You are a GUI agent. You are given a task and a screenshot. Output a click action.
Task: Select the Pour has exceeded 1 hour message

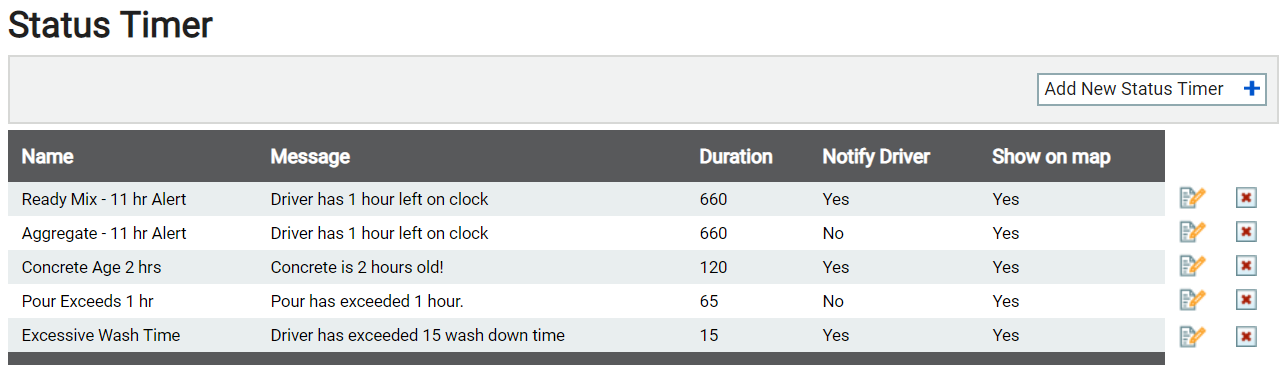[x=367, y=301]
